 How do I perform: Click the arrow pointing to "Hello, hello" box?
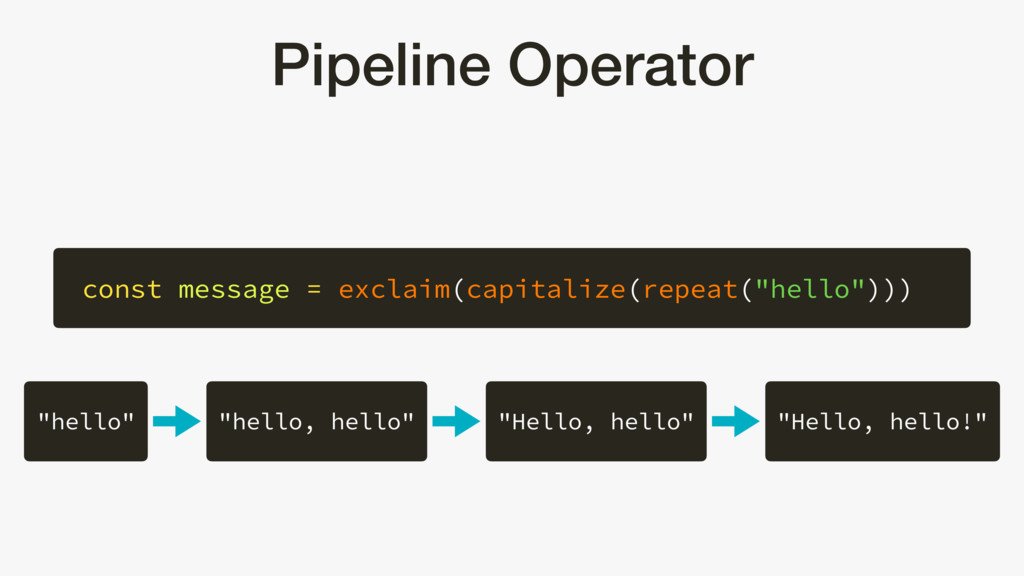click(456, 421)
